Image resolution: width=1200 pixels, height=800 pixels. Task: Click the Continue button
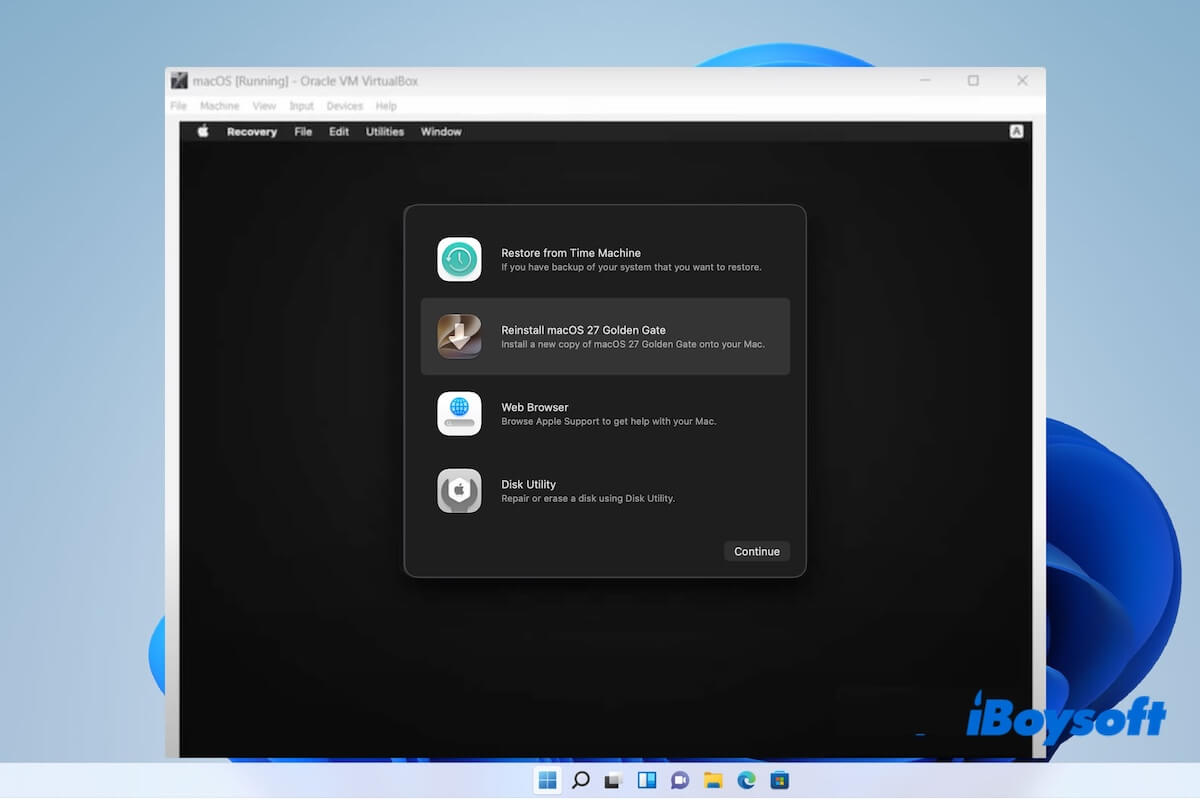click(x=757, y=551)
